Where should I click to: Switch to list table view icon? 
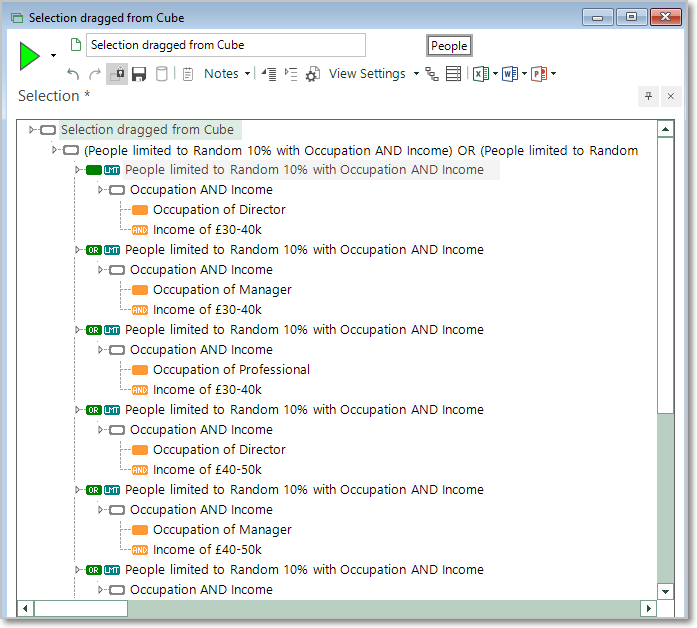pos(453,74)
